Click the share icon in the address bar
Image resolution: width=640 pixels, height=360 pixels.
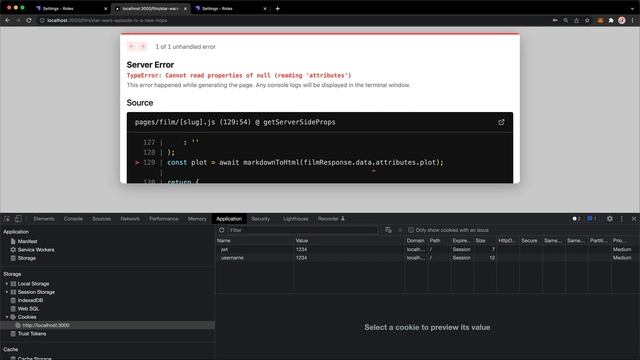[x=576, y=20]
